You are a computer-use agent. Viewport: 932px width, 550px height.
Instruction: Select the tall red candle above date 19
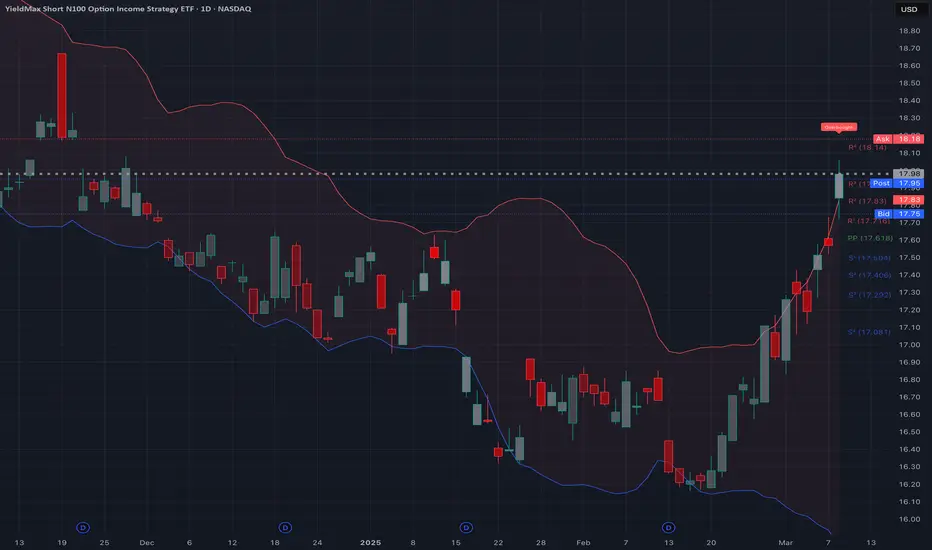pos(62,96)
